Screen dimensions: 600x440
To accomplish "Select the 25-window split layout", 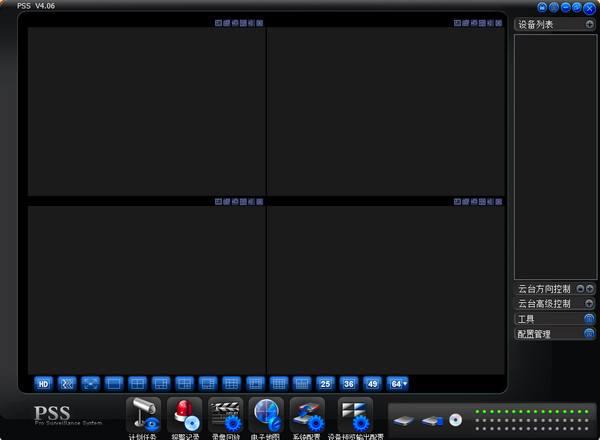I will (x=325, y=383).
